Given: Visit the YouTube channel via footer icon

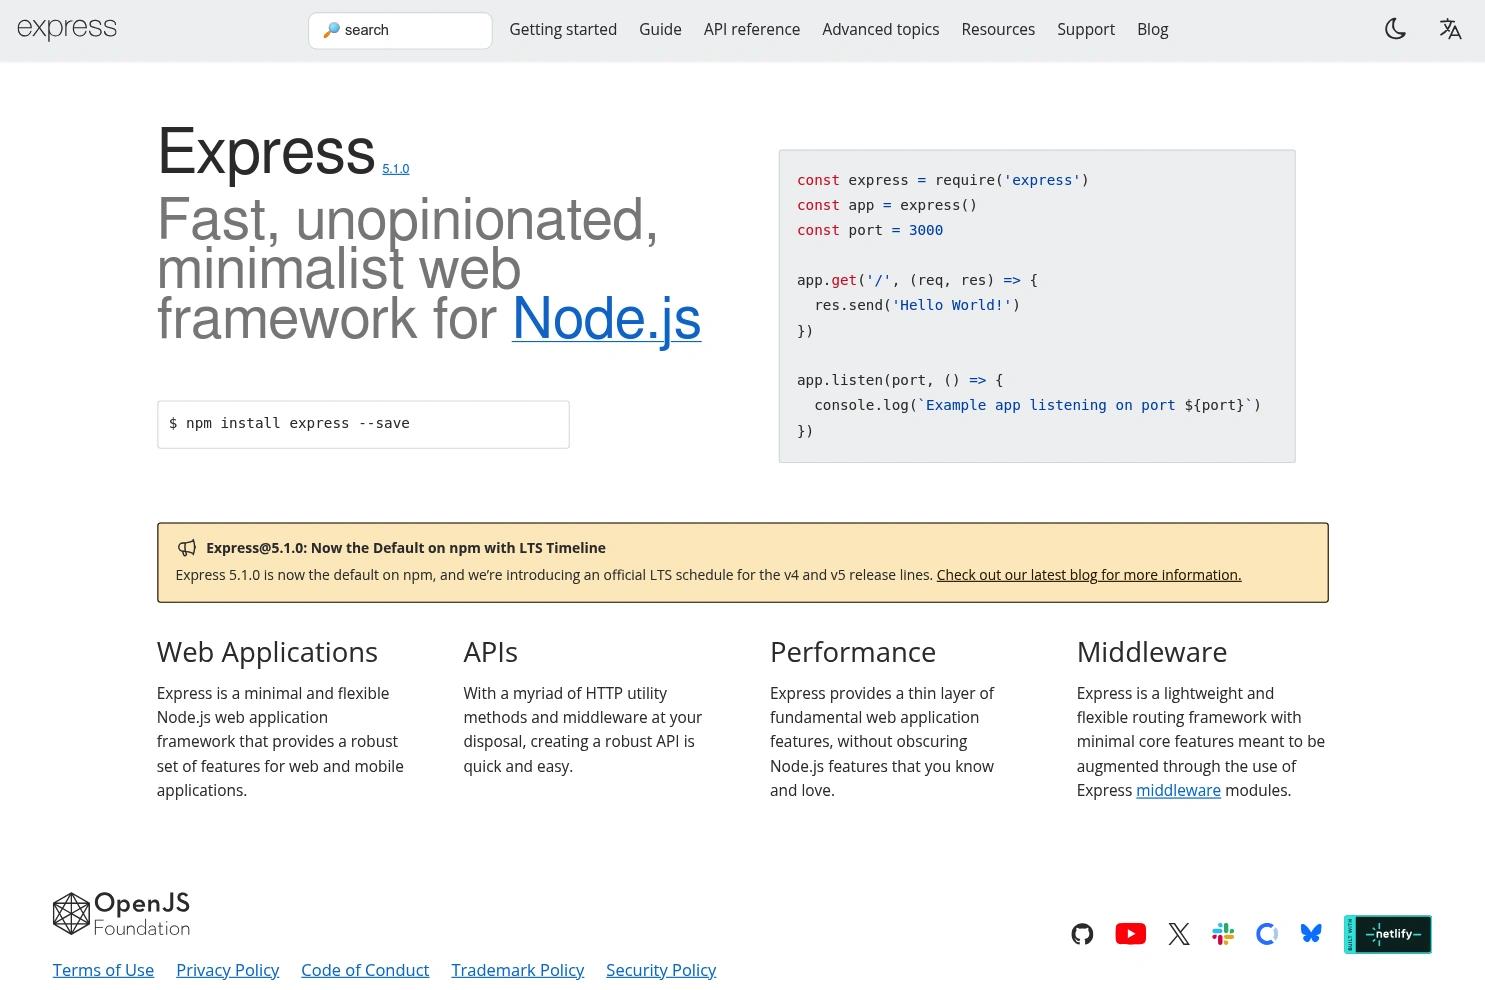Looking at the screenshot, I should tap(1130, 934).
